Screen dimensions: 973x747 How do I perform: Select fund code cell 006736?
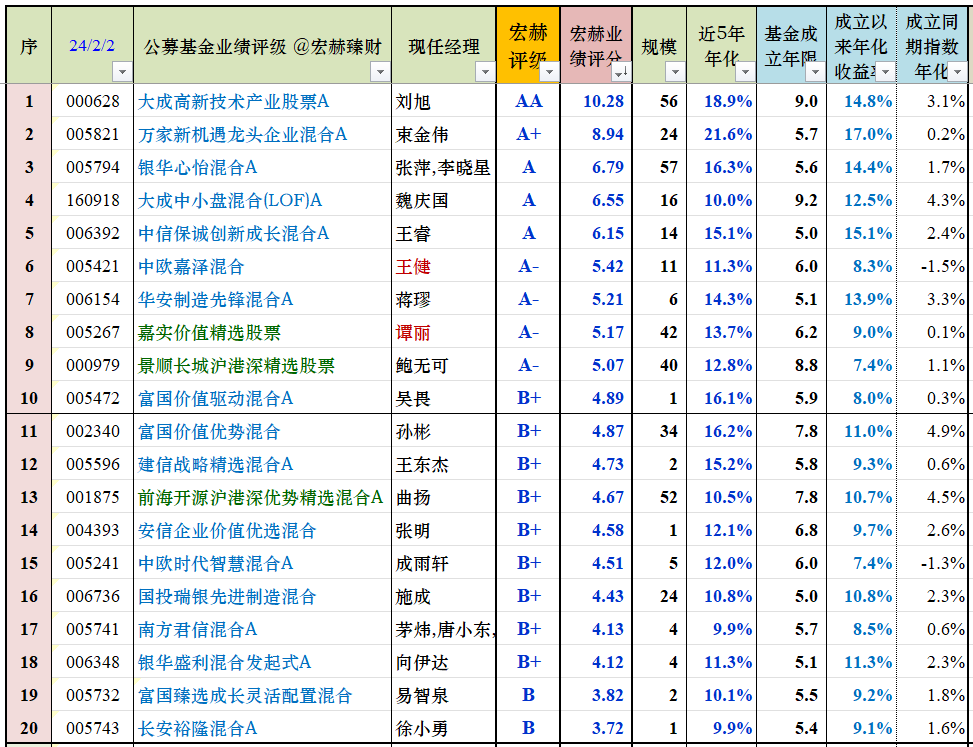[92, 596]
